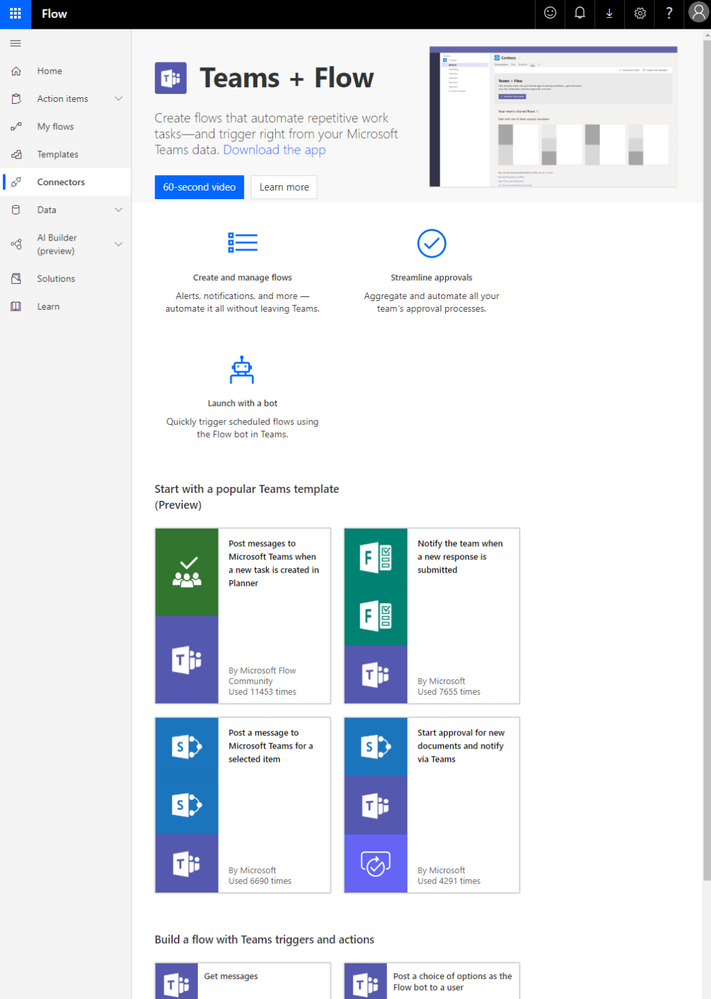Click the help question mark icon

[x=669, y=13]
